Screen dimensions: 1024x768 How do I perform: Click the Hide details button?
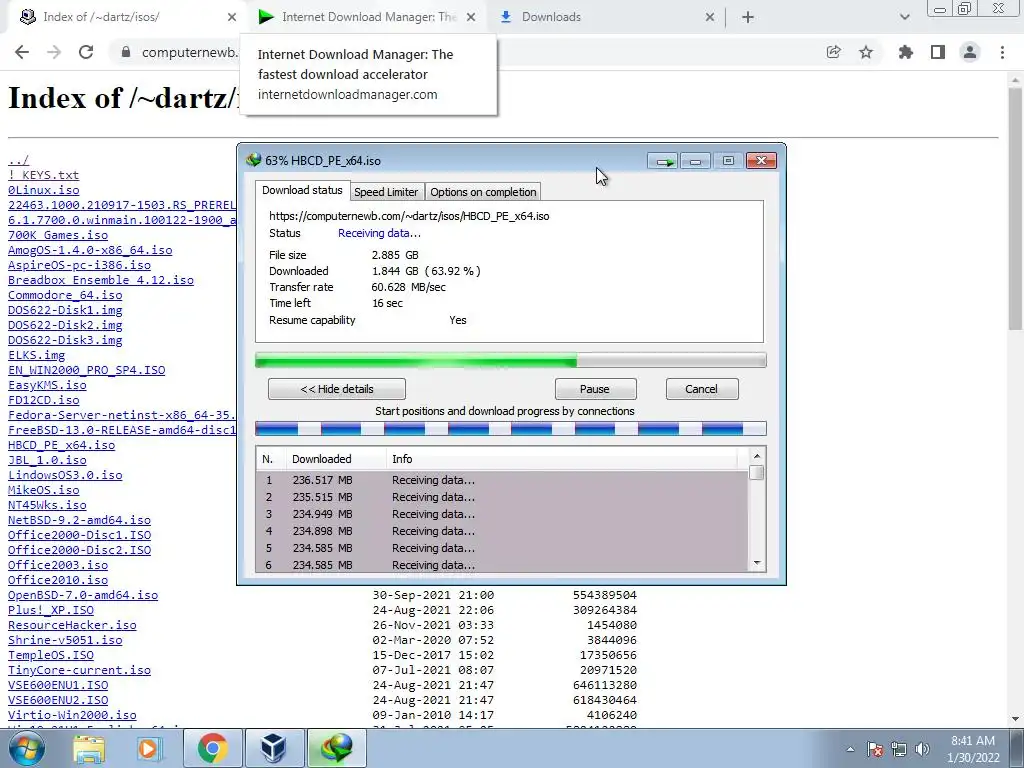pos(337,389)
